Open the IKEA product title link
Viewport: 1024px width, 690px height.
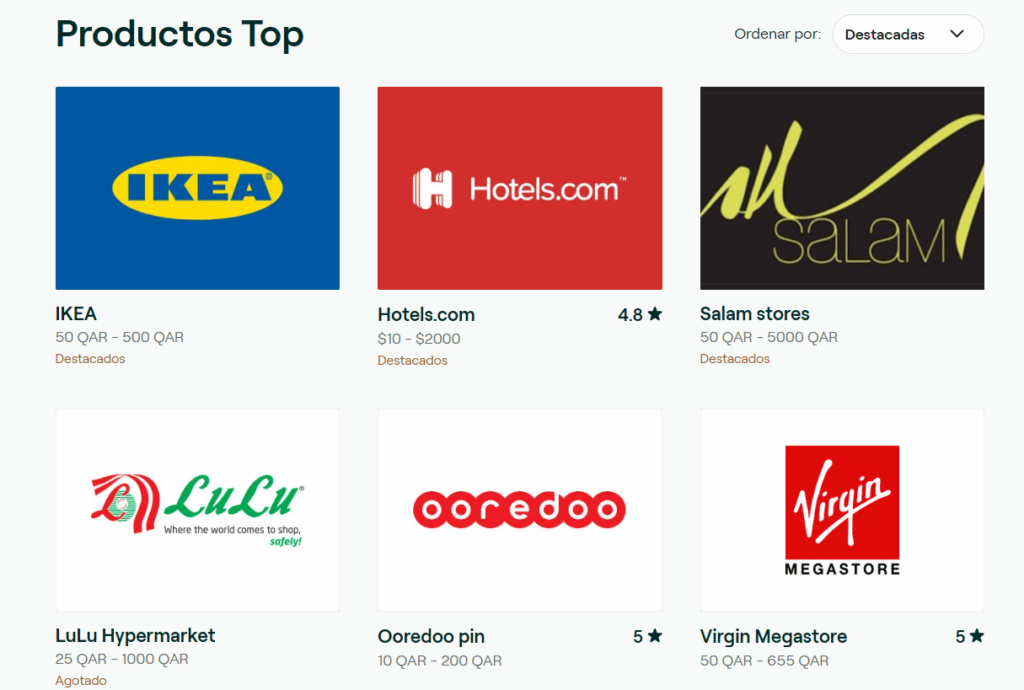coord(76,314)
